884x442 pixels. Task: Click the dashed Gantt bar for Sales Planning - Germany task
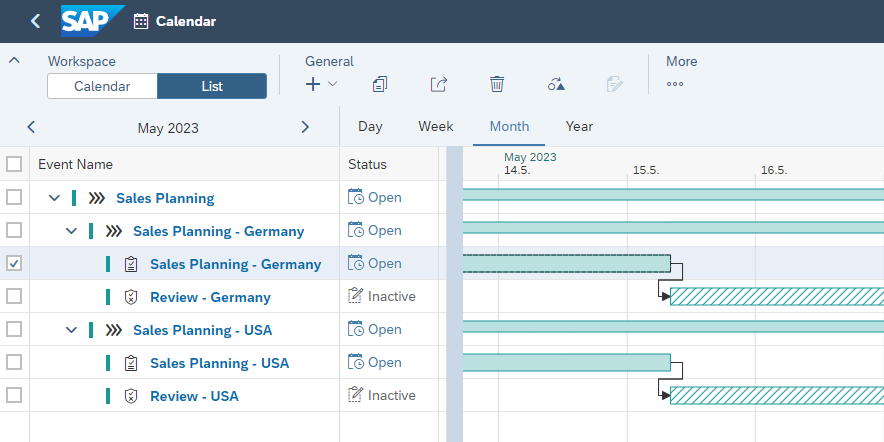(567, 263)
